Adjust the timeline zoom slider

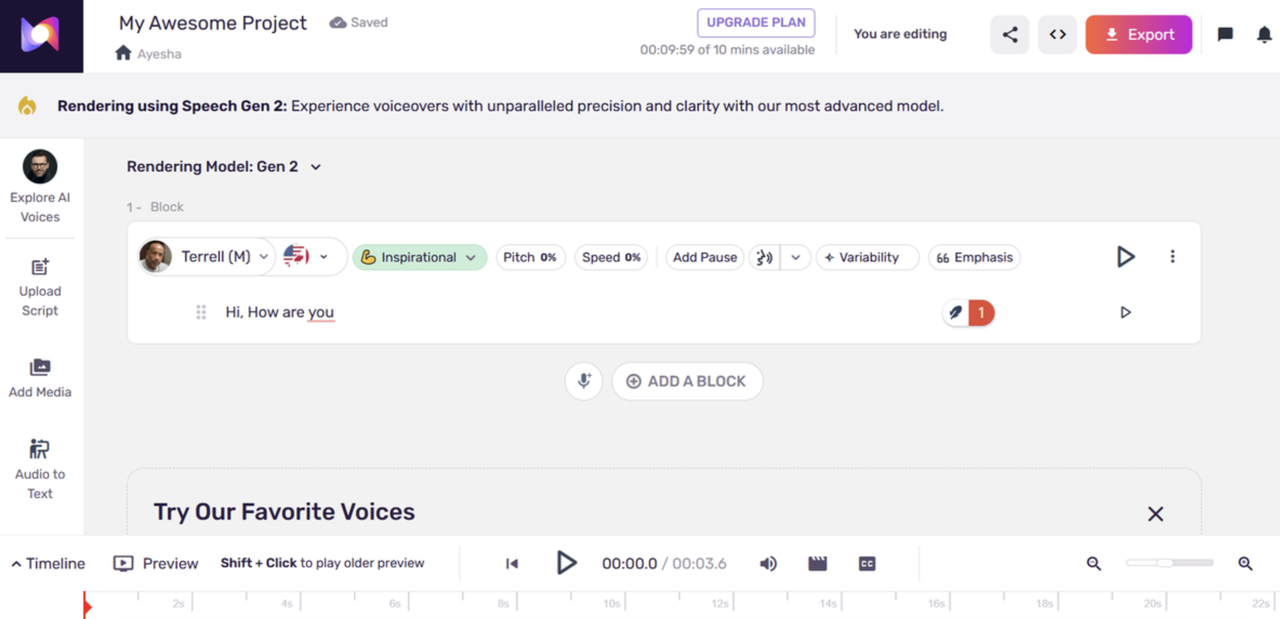click(1165, 563)
